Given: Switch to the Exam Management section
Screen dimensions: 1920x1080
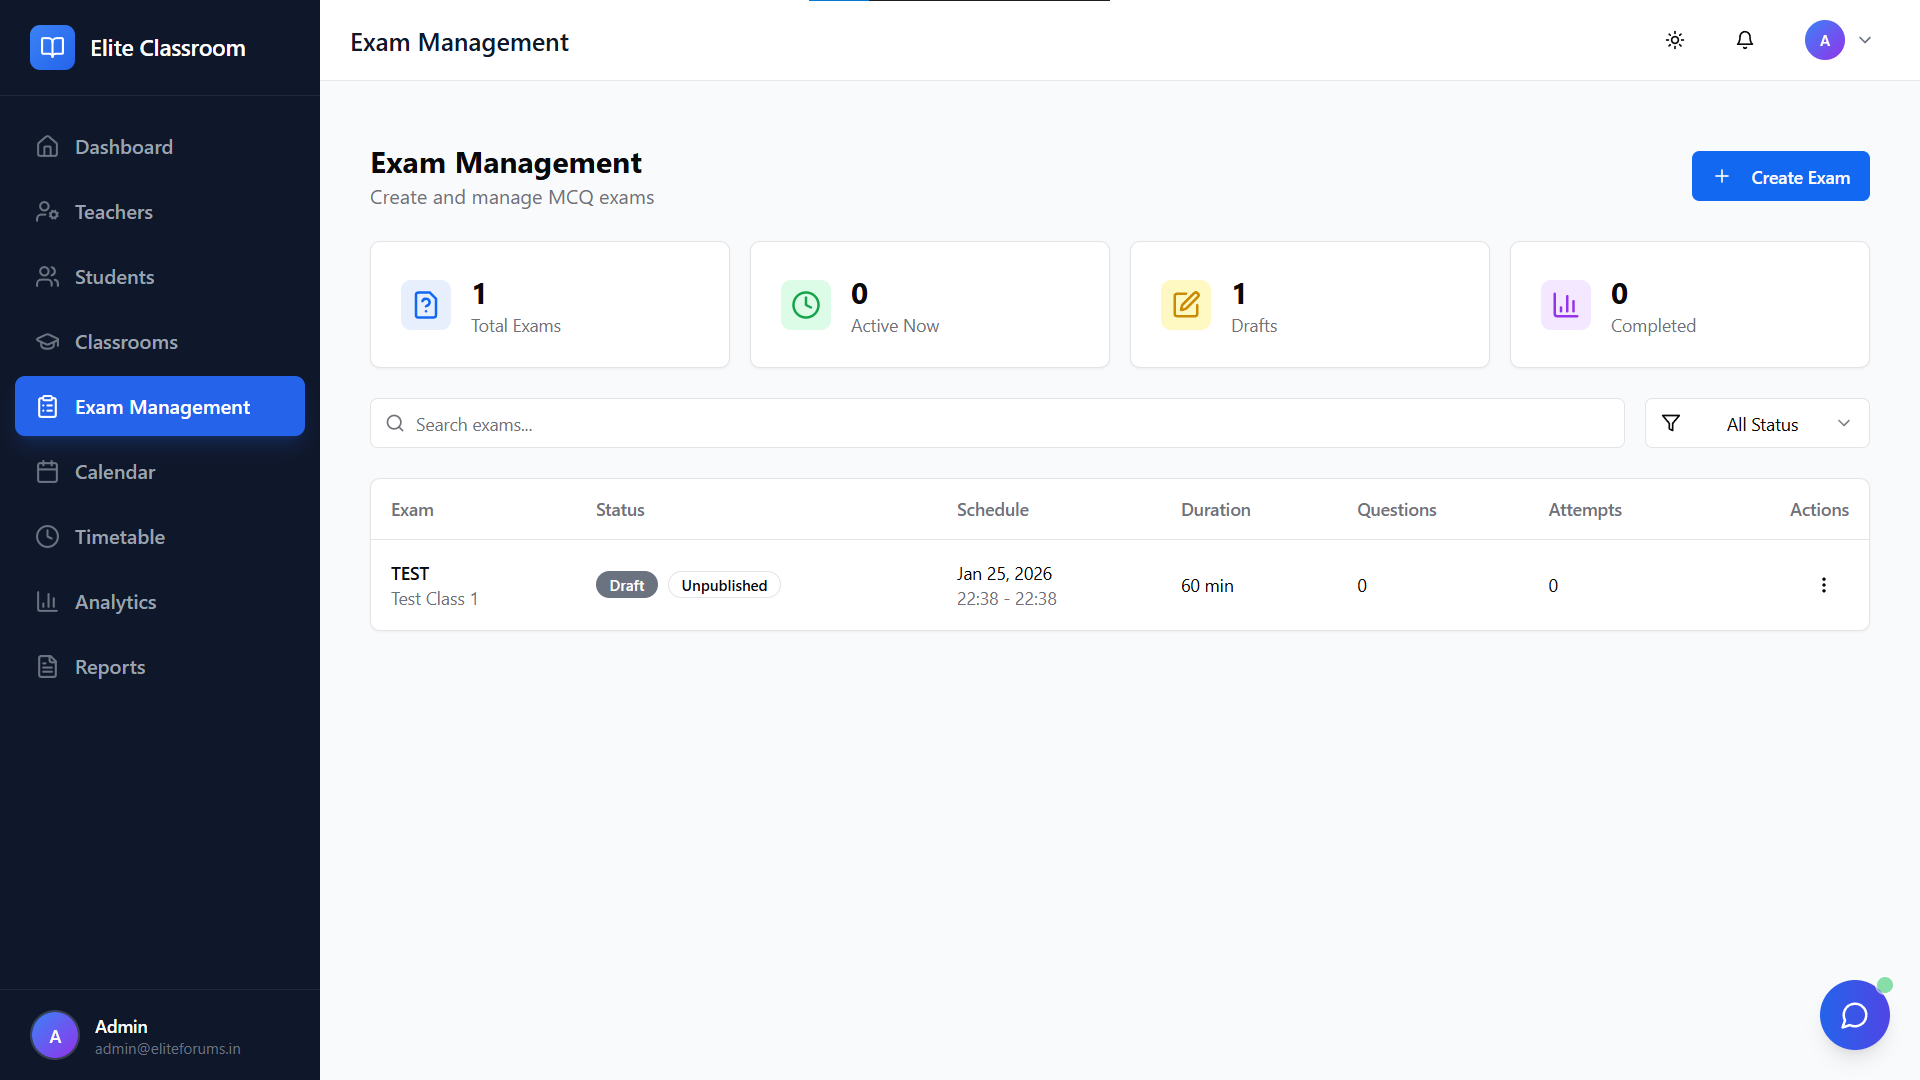Looking at the screenshot, I should (x=160, y=406).
